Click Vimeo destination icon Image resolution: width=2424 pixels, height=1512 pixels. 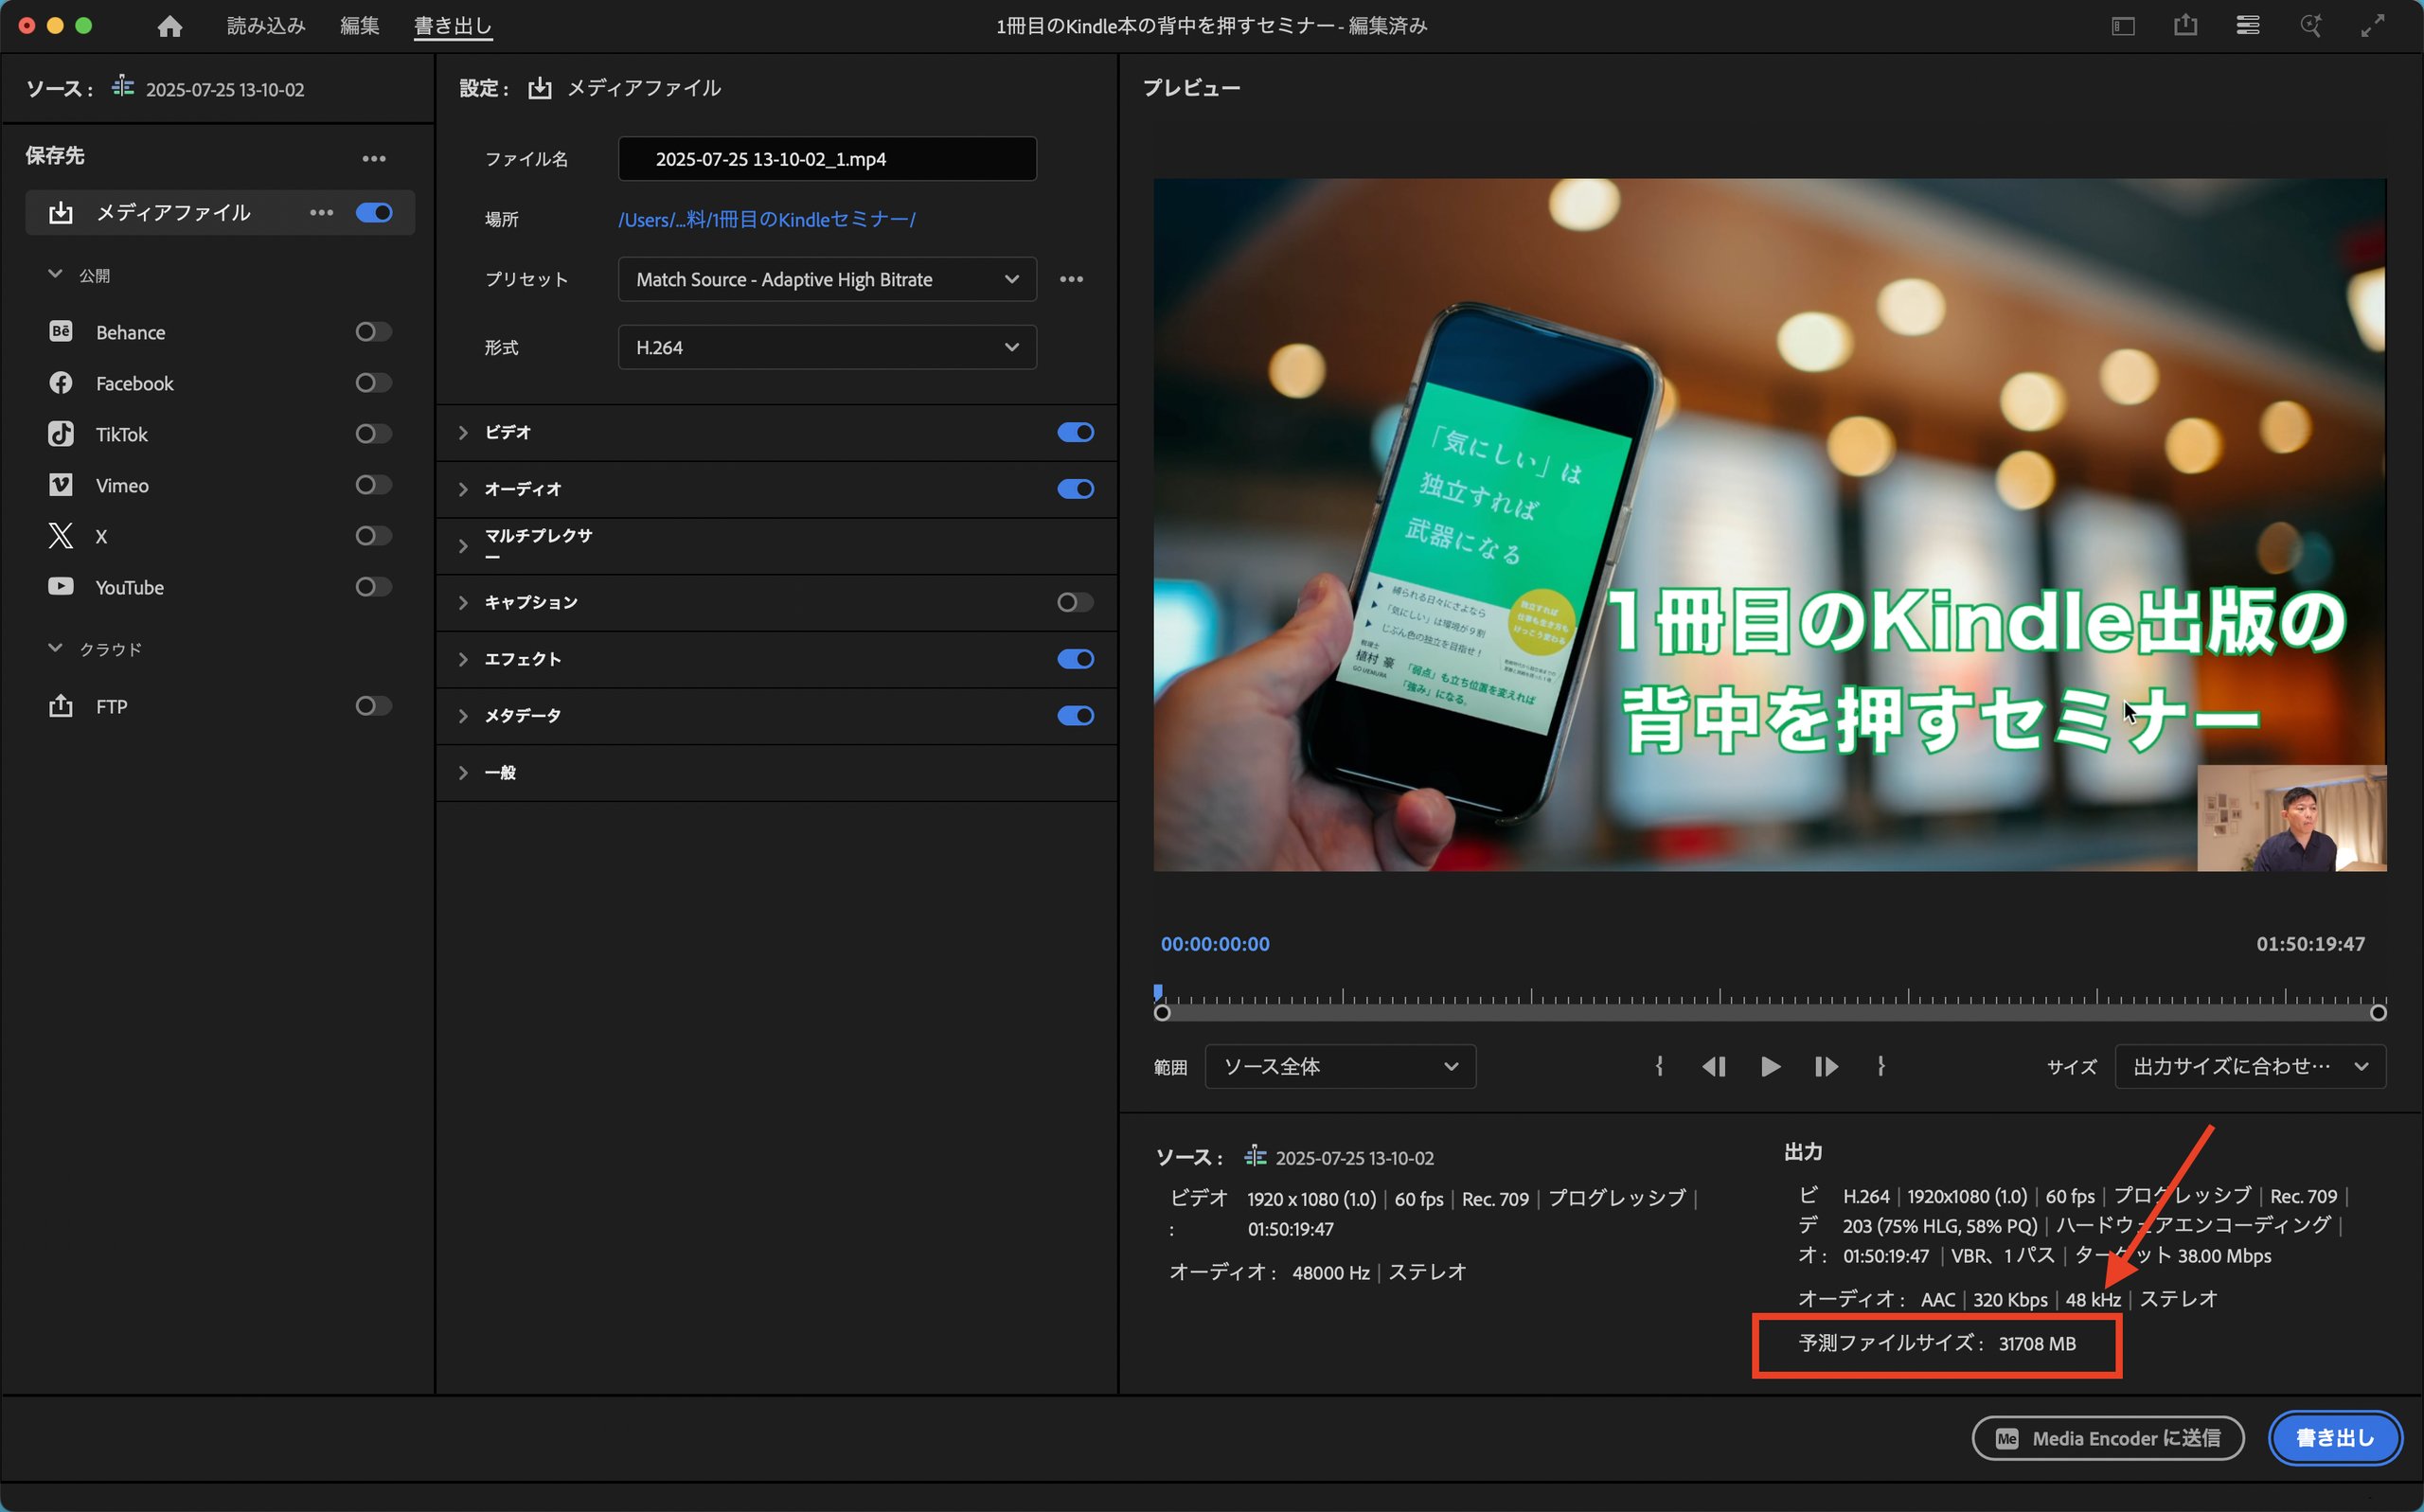coord(61,484)
